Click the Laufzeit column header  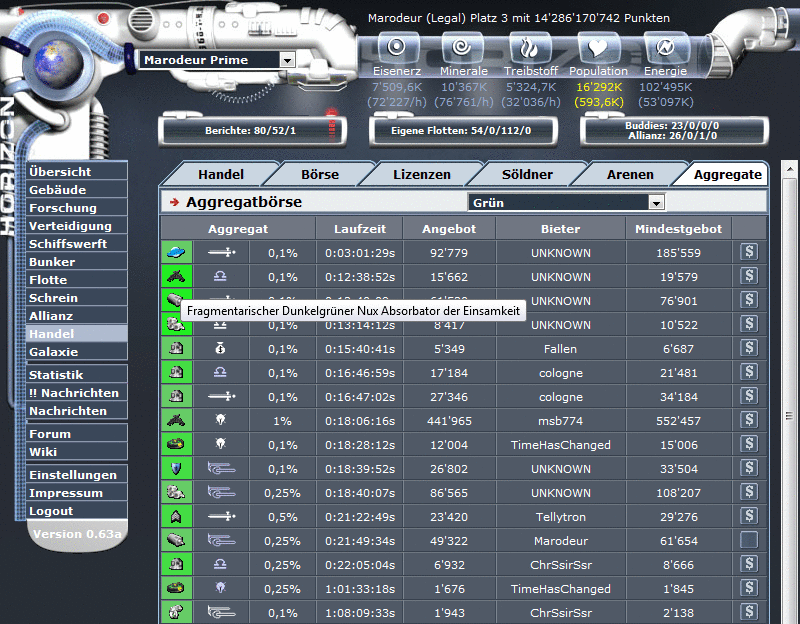(360, 228)
